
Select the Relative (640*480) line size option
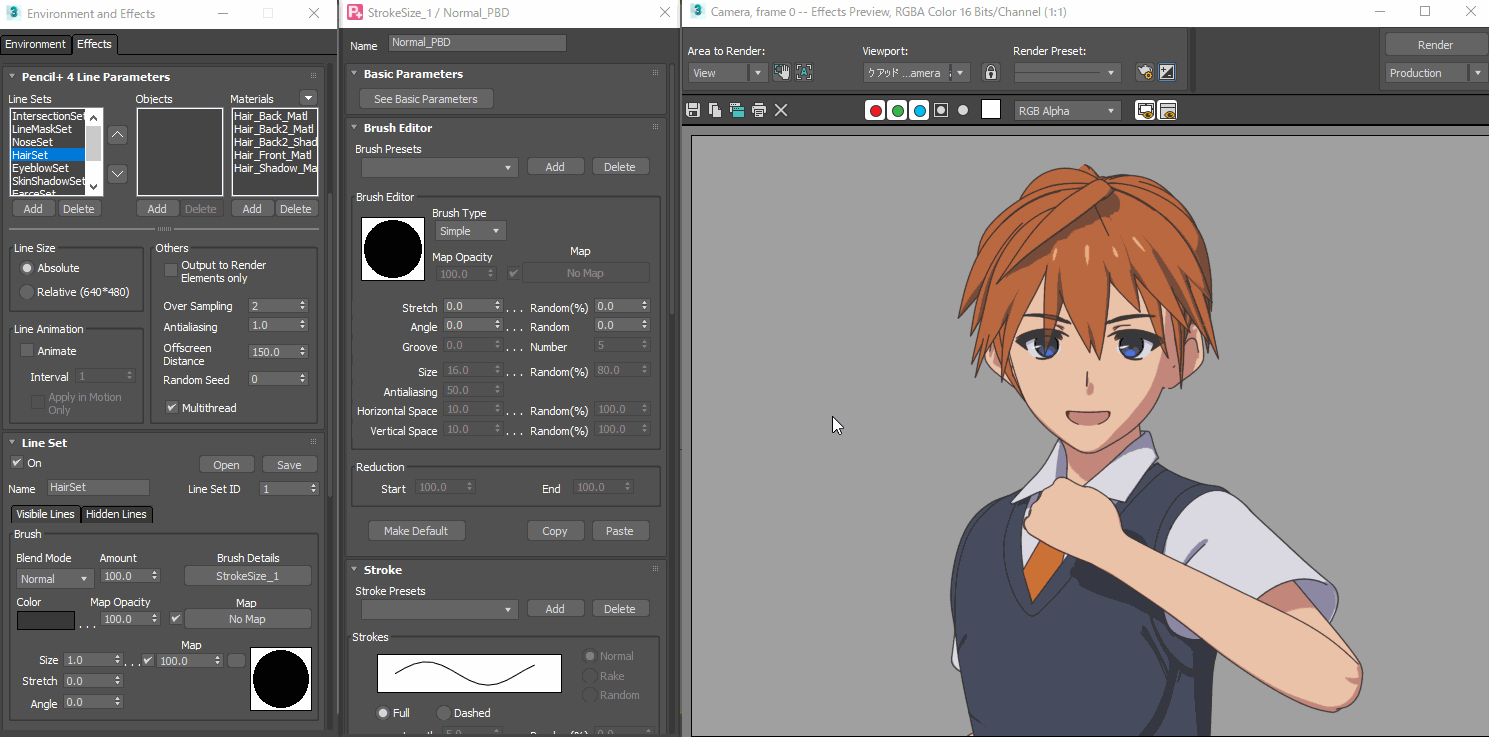tap(27, 292)
